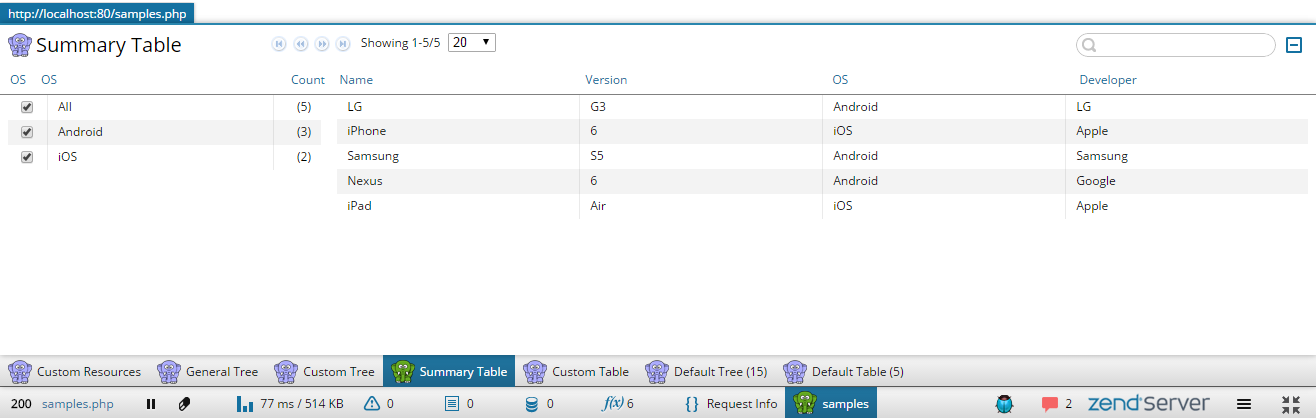This screenshot has width=1316, height=418.
Task: Select the samples extension panel
Action: pos(832,404)
